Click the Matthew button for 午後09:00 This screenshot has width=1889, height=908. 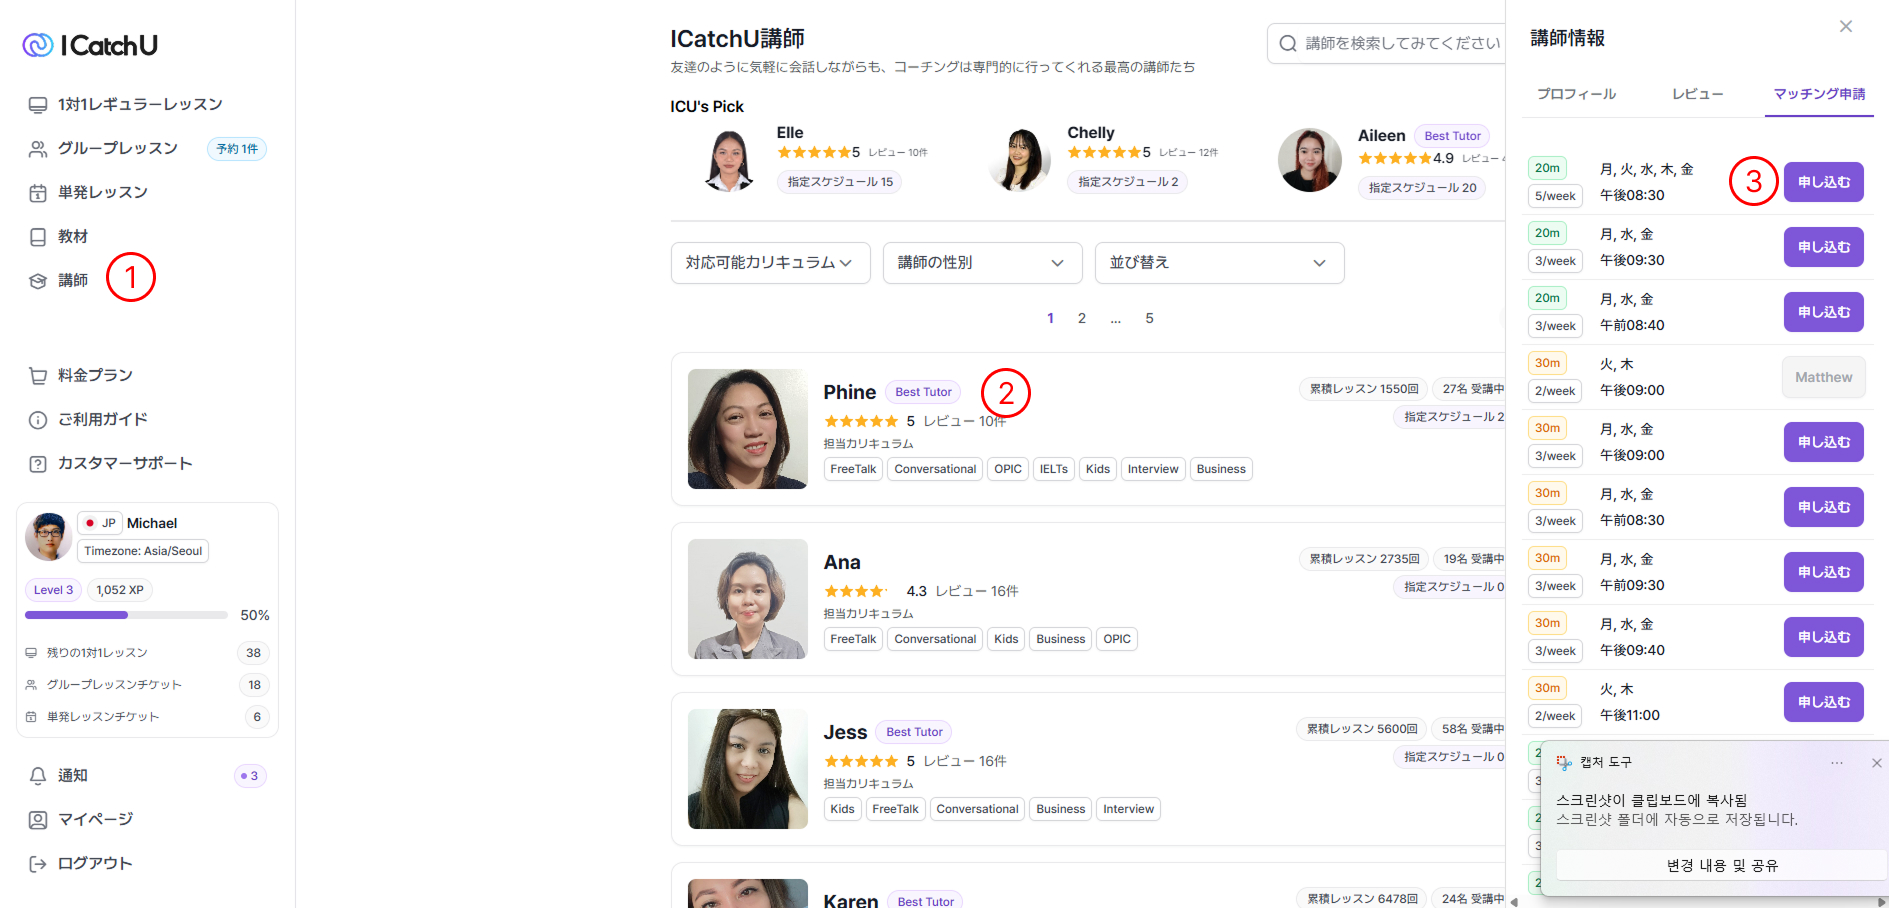[1824, 377]
